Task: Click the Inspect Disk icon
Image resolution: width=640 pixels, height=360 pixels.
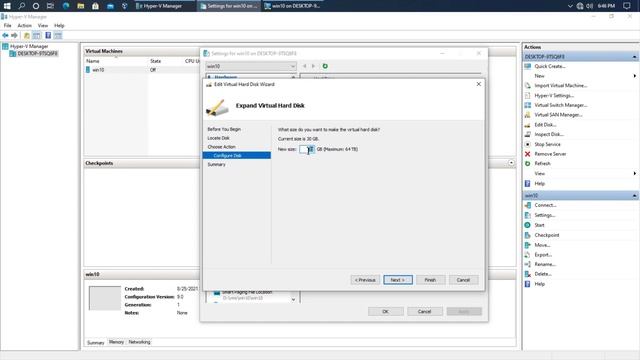Action: (x=528, y=134)
